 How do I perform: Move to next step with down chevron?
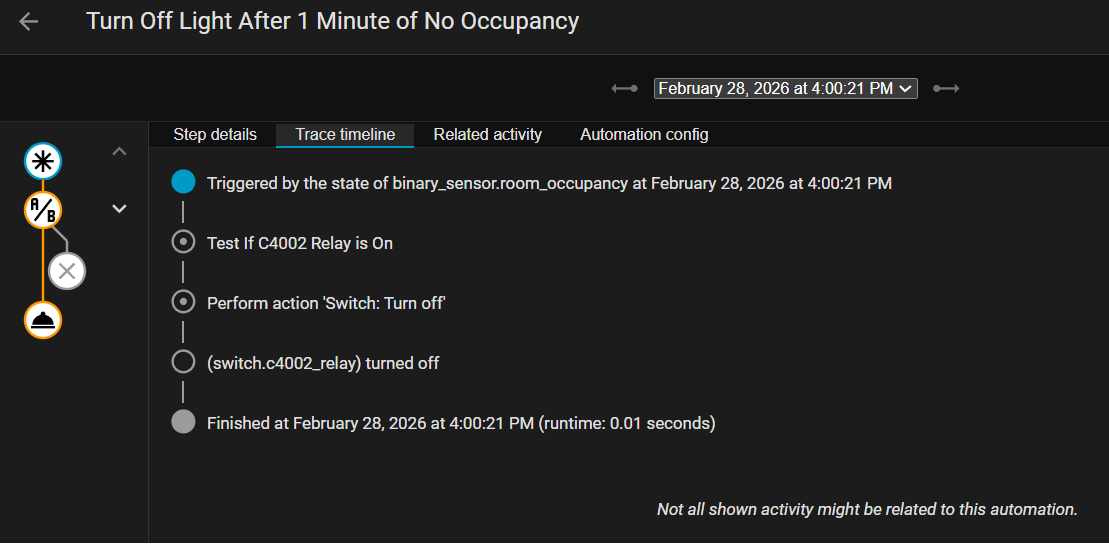coord(119,209)
